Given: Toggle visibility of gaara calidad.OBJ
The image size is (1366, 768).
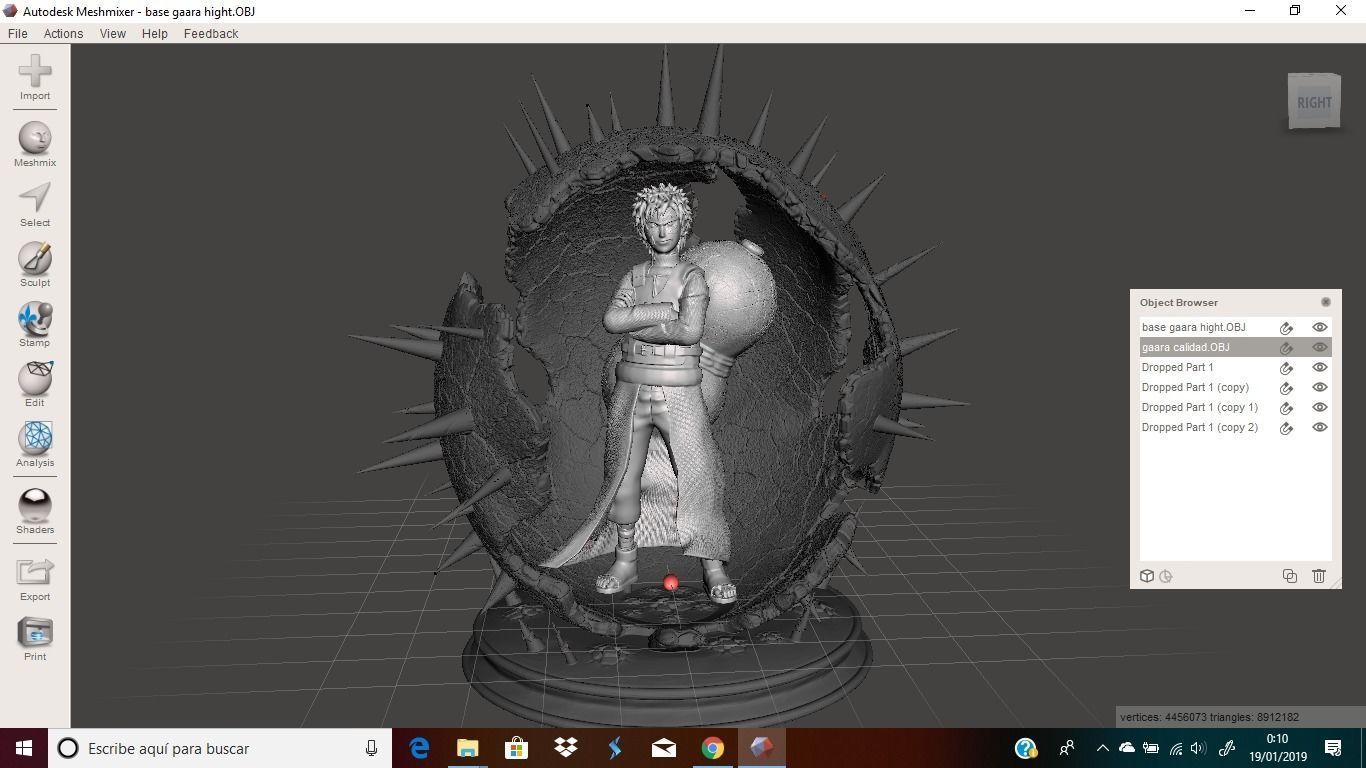Looking at the screenshot, I should pos(1320,347).
